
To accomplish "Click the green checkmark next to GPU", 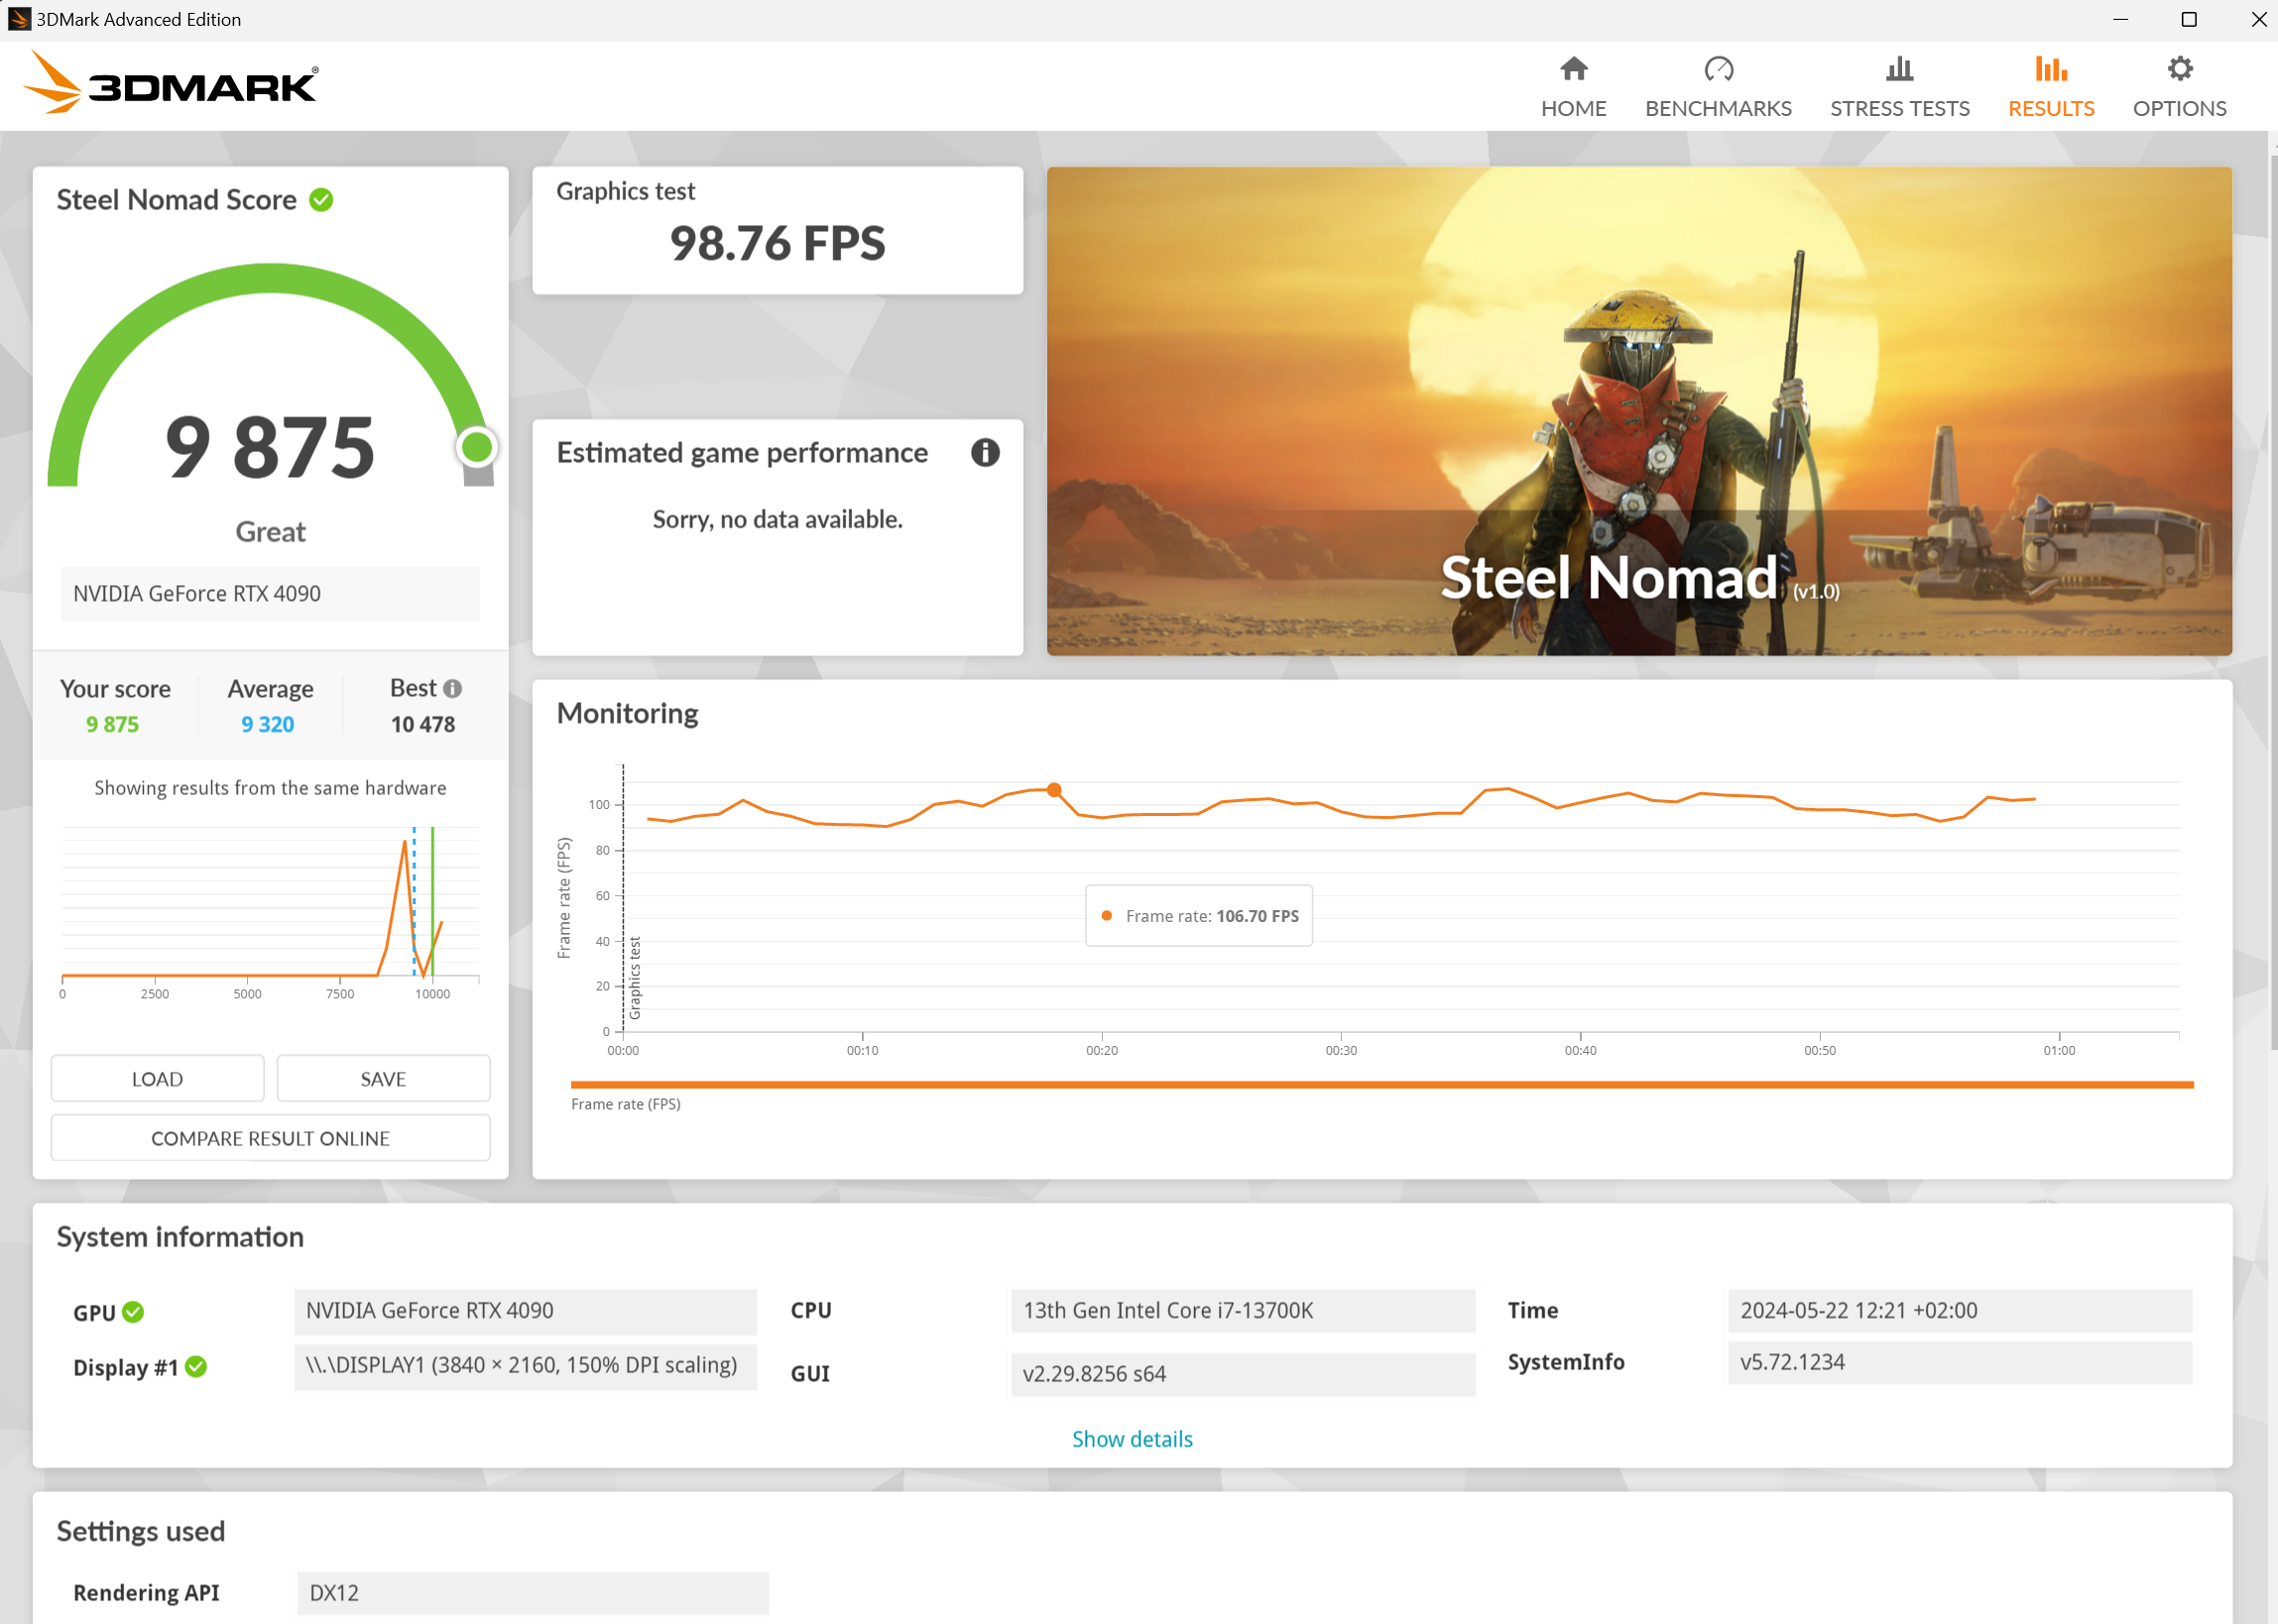I will (134, 1312).
